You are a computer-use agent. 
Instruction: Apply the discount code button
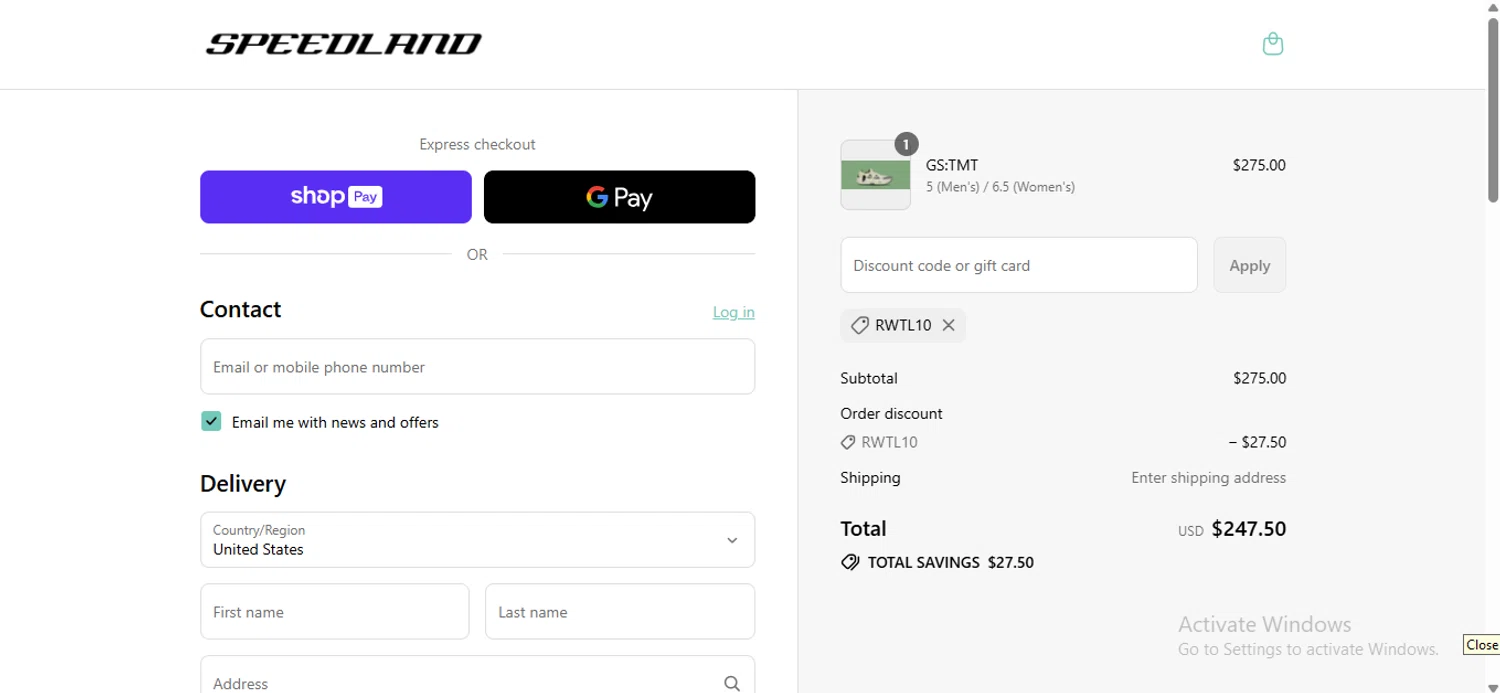click(x=1250, y=265)
